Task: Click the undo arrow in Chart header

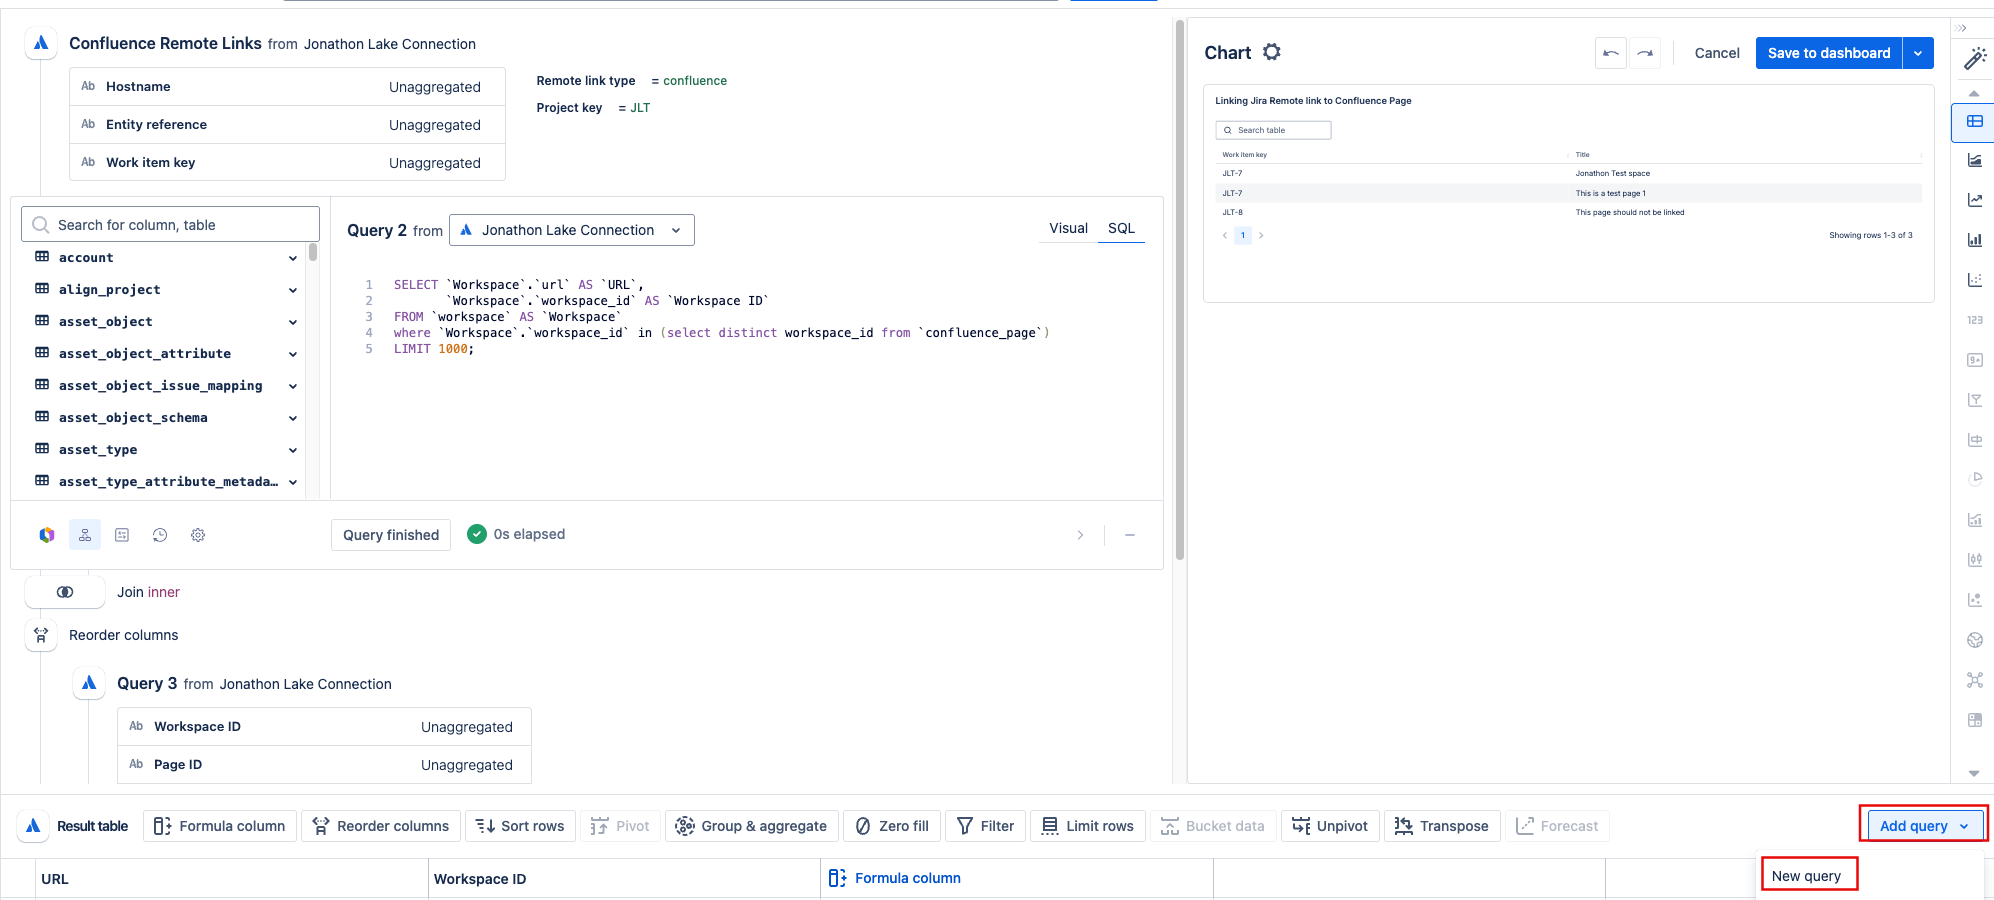Action: 1611,53
